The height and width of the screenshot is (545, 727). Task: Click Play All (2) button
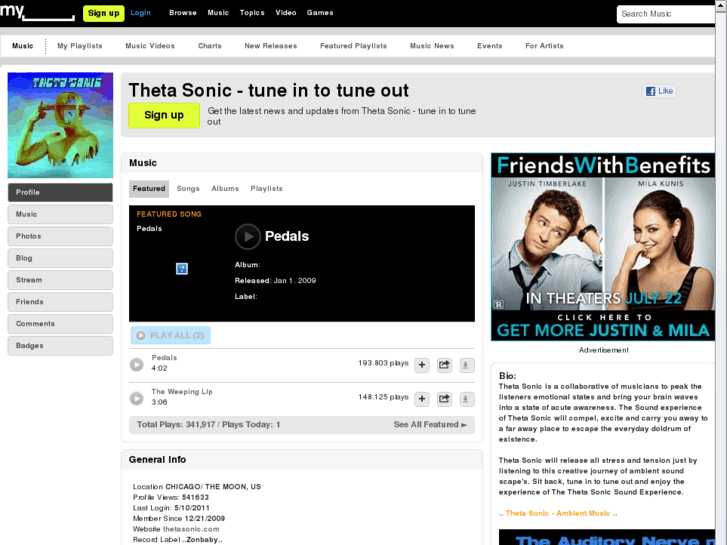pos(171,335)
